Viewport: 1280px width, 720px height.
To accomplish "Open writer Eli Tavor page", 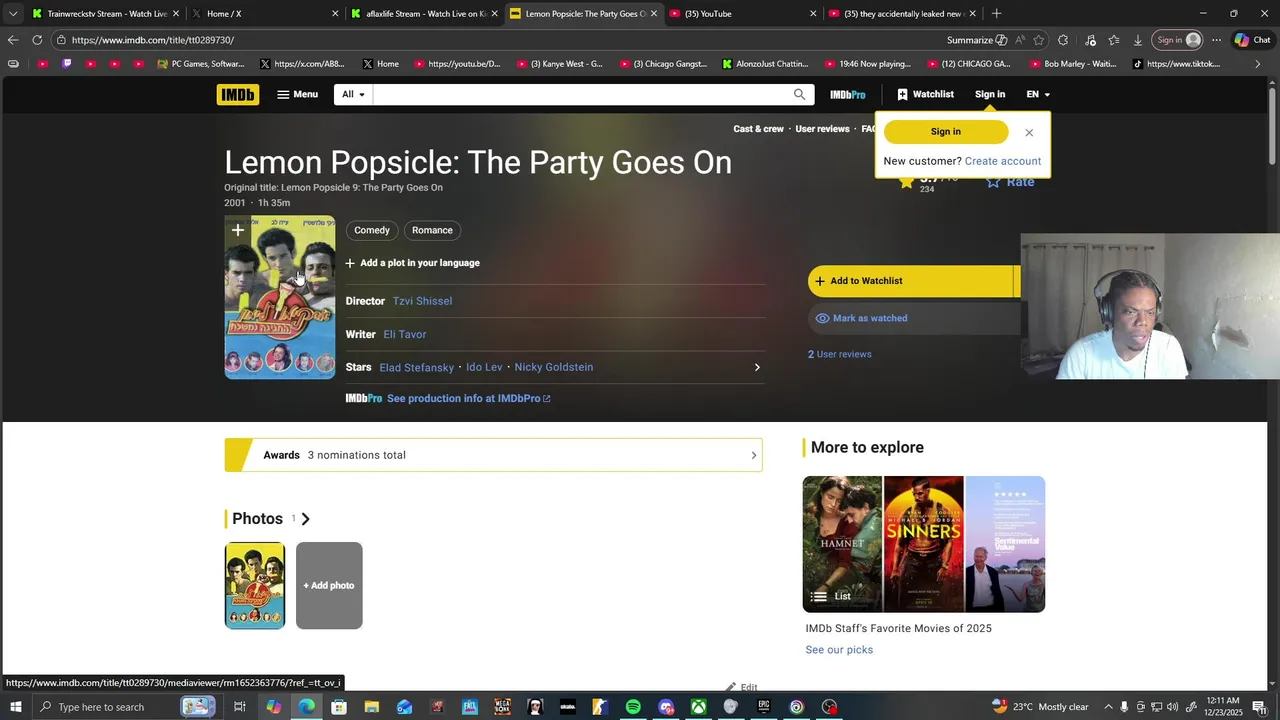I will pyautogui.click(x=405, y=334).
